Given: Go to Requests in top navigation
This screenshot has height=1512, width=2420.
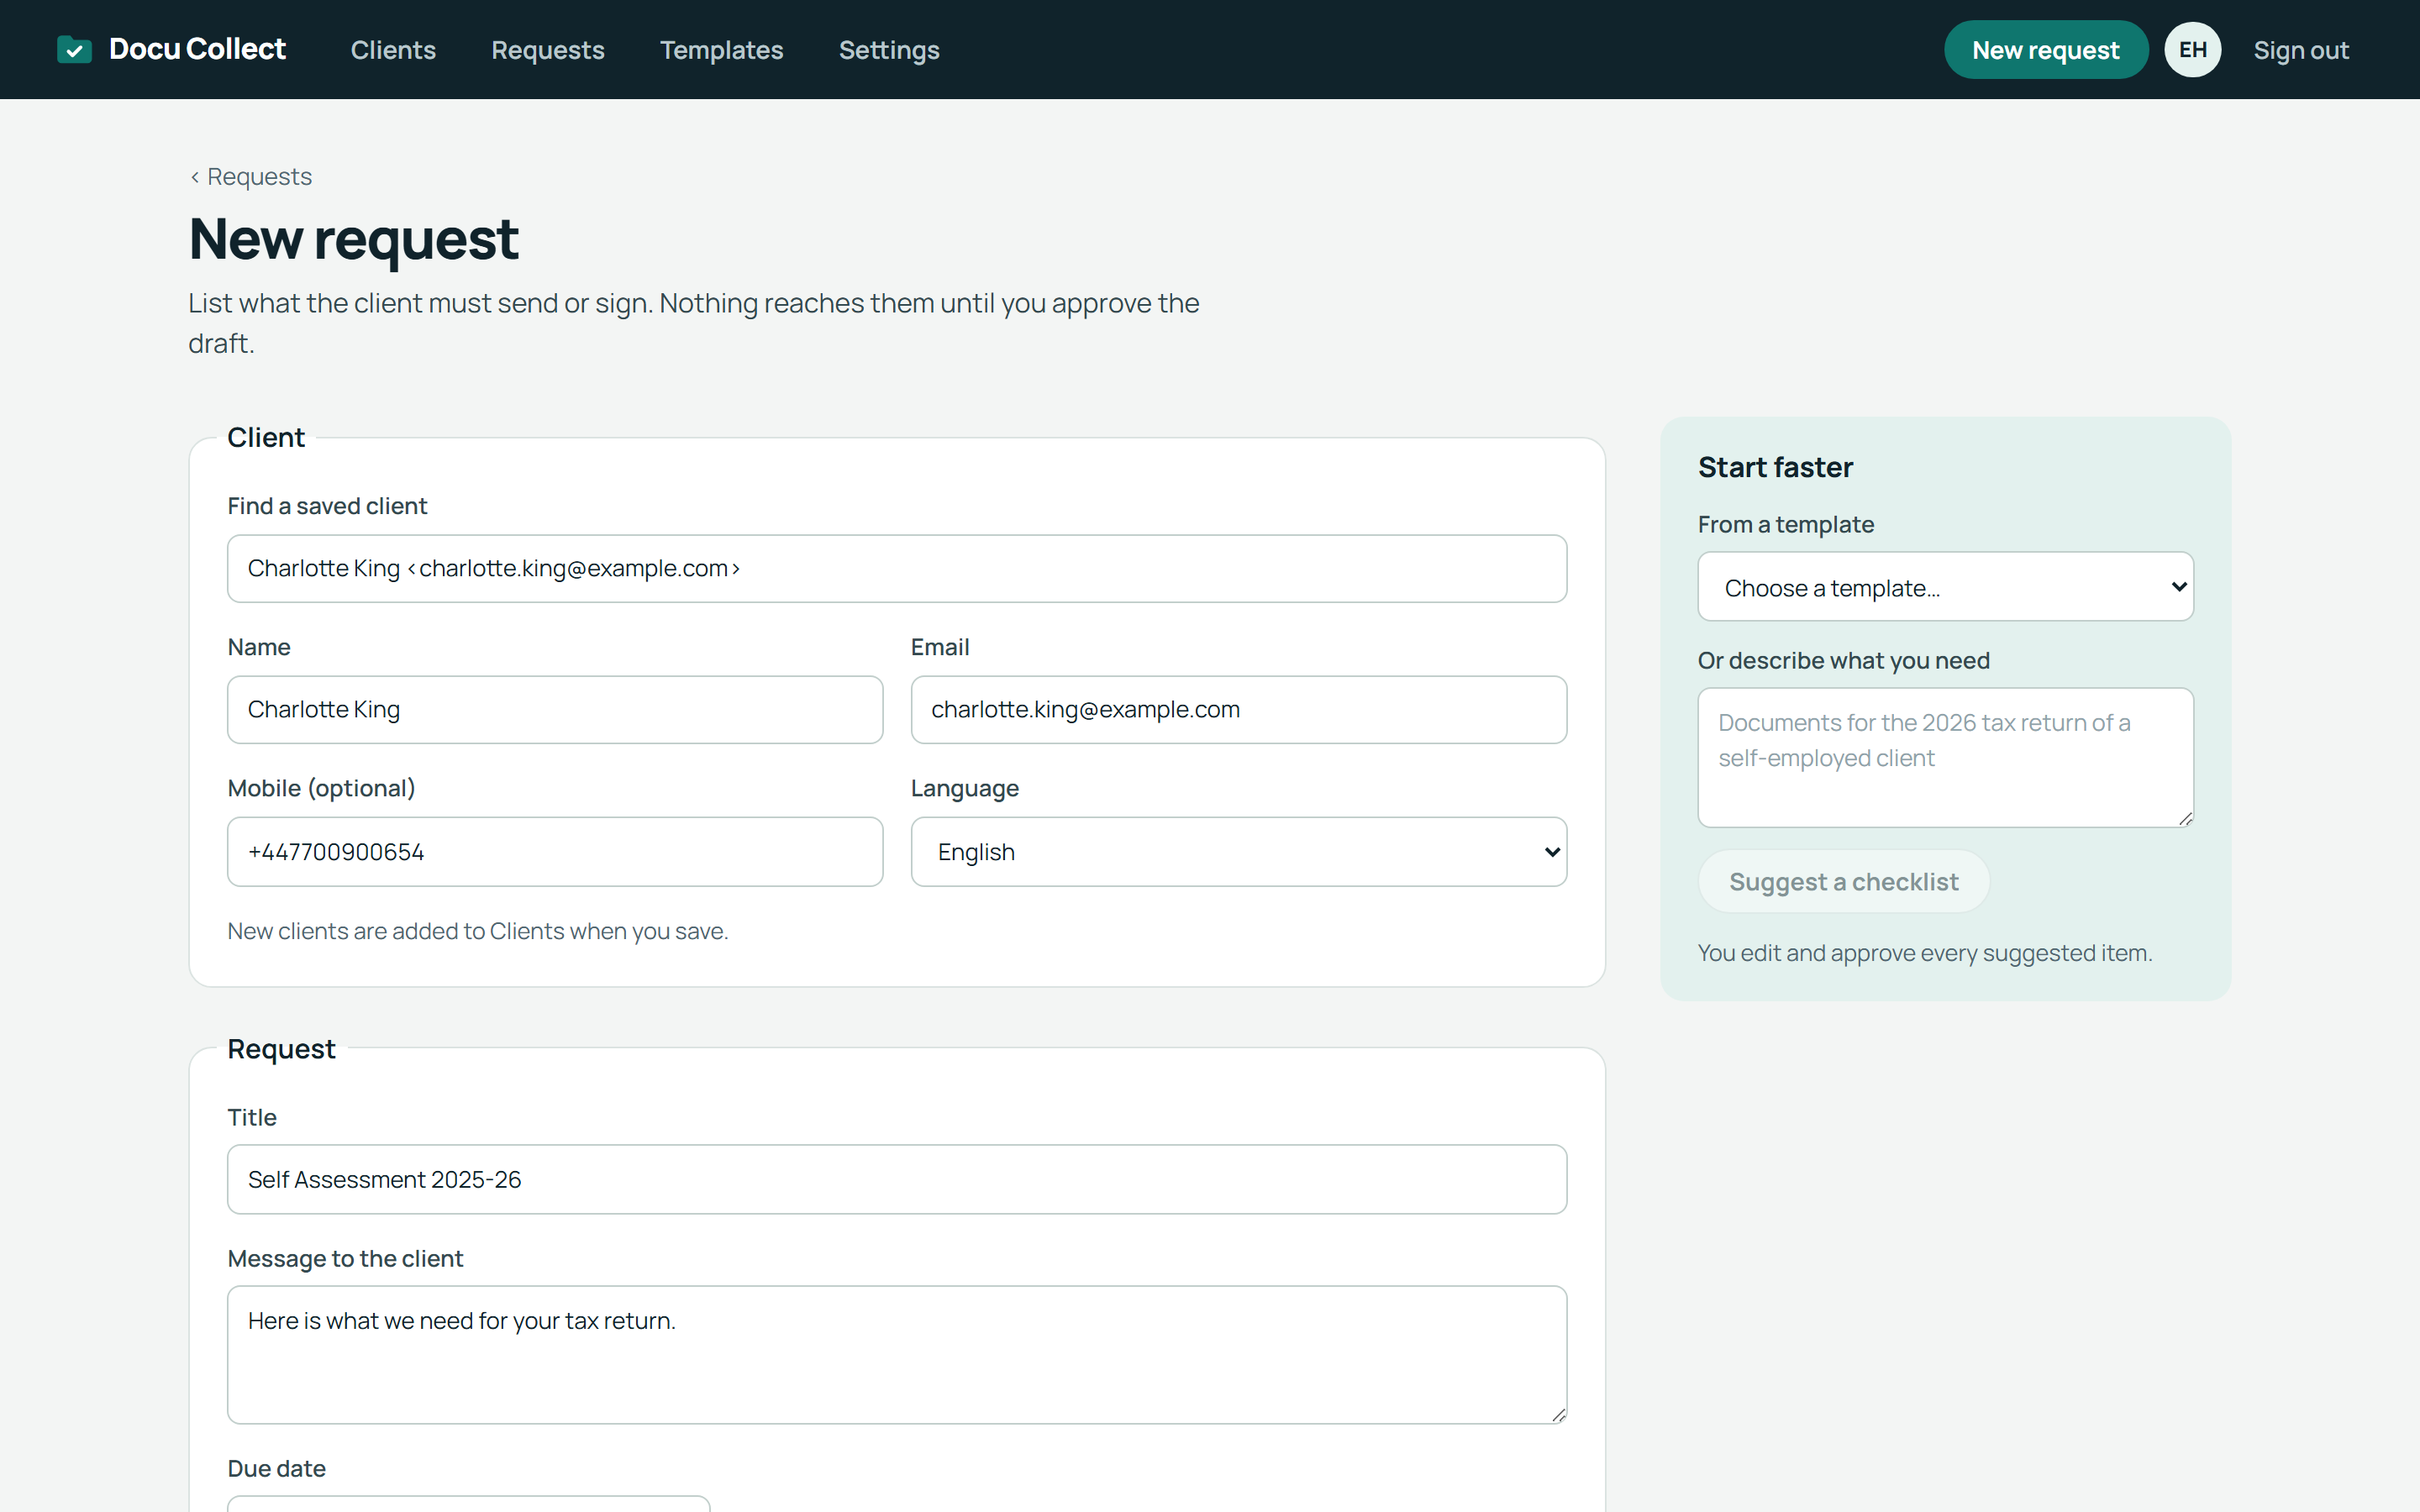Looking at the screenshot, I should pos(548,50).
